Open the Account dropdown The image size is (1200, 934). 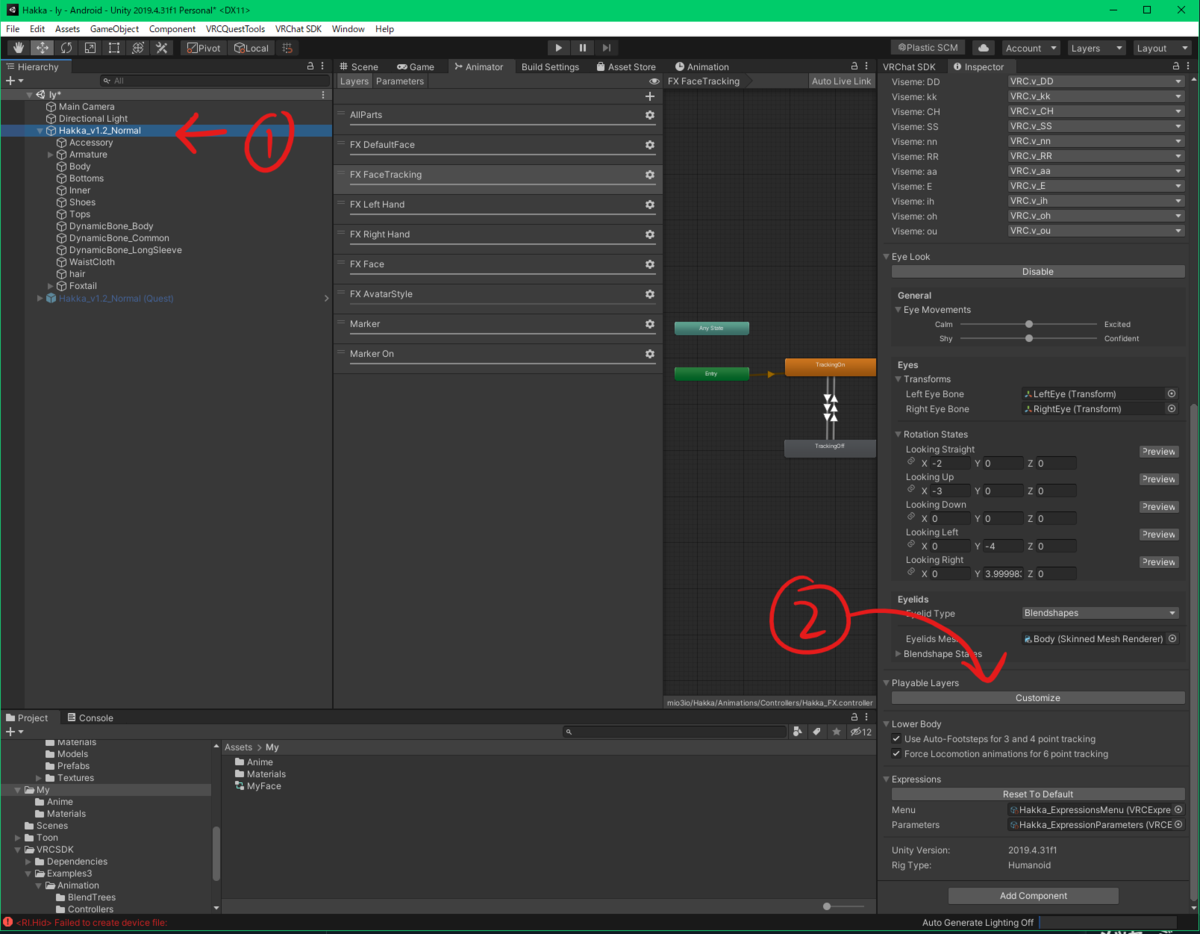coord(1030,48)
